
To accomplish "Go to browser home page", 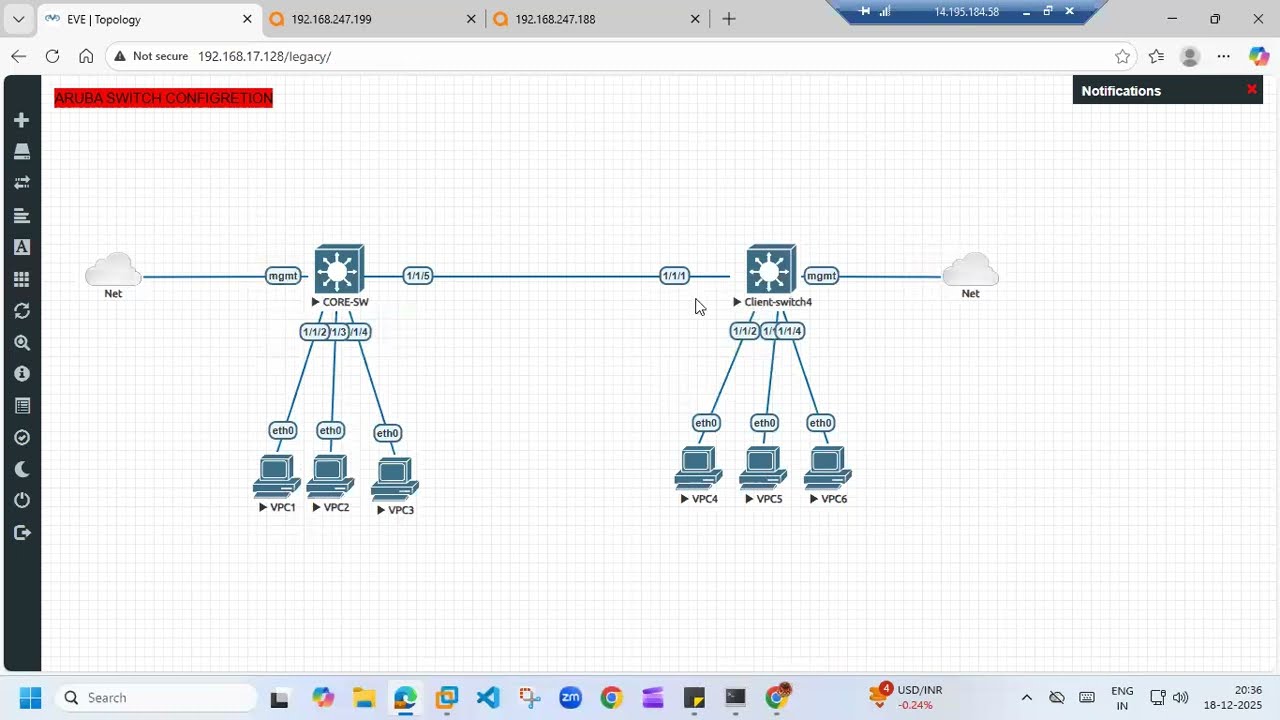I will tap(86, 56).
